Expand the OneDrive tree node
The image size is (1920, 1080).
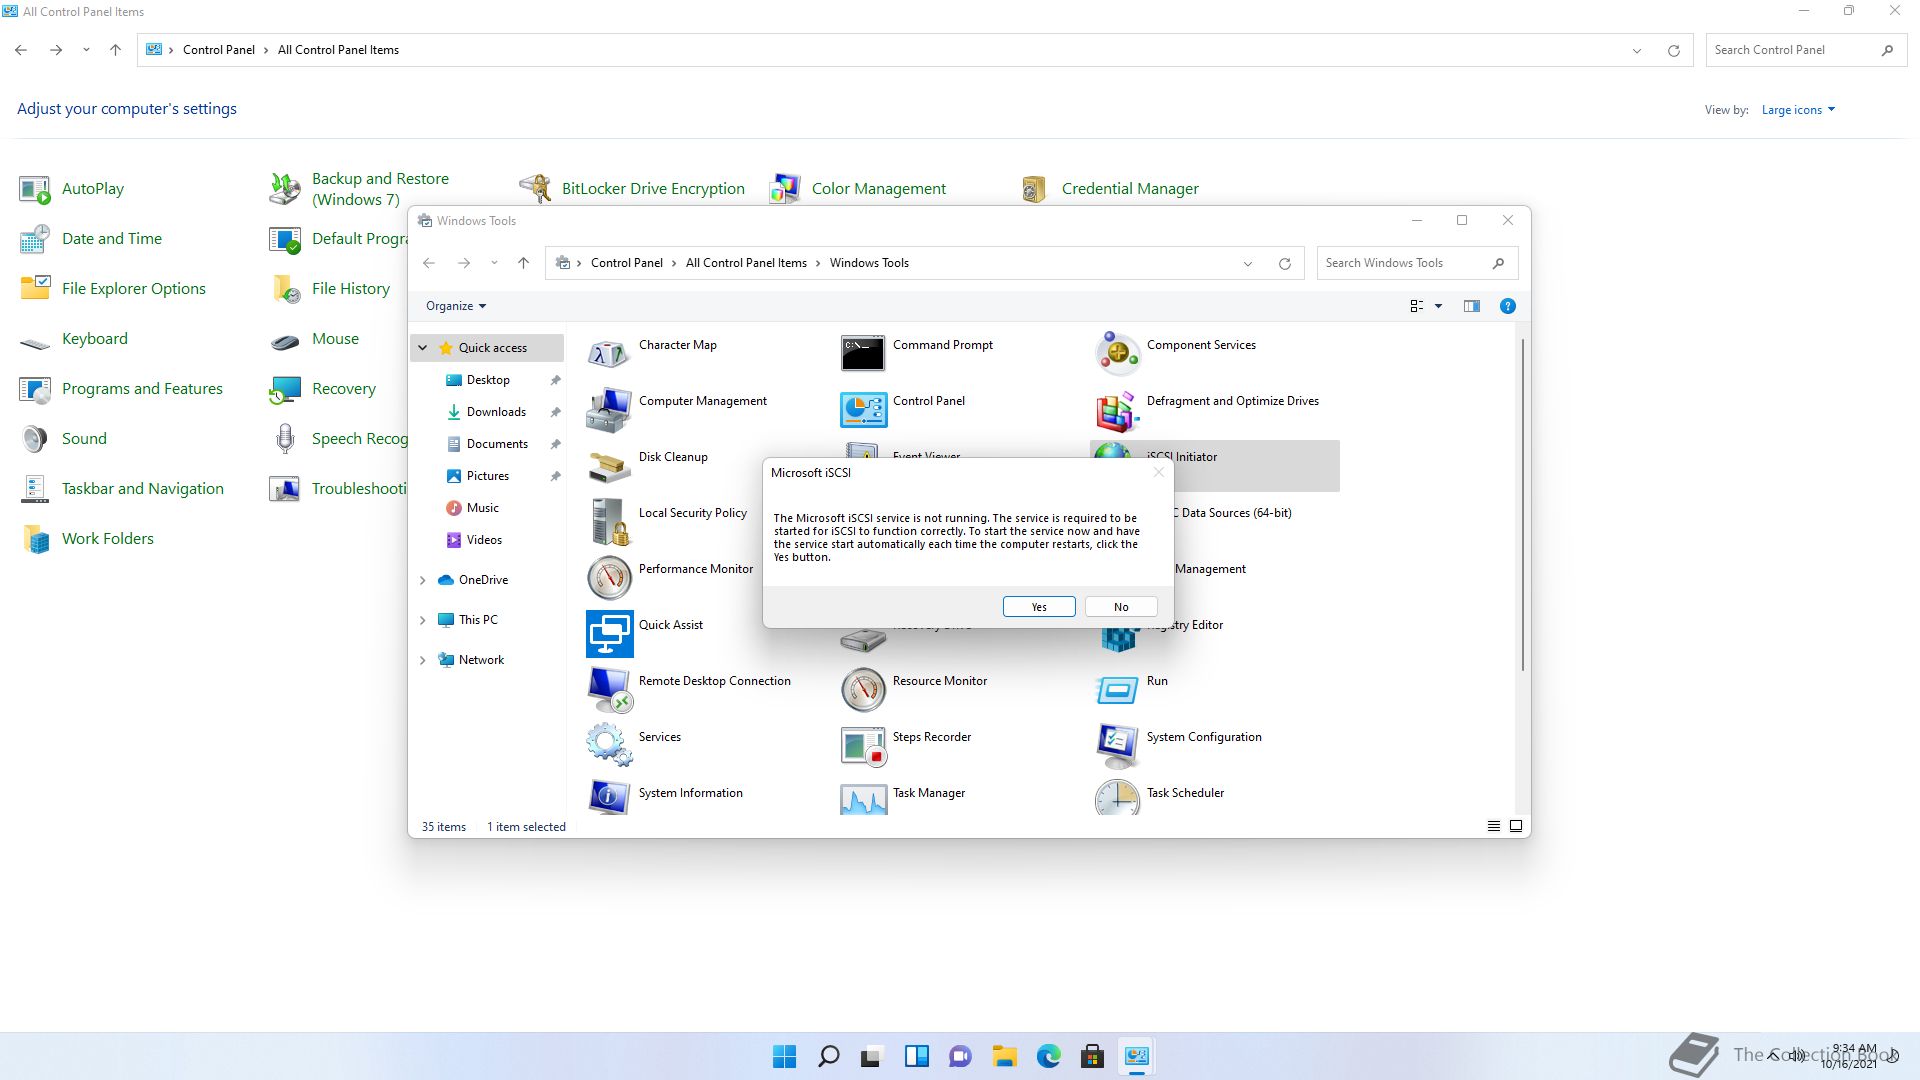(x=422, y=580)
